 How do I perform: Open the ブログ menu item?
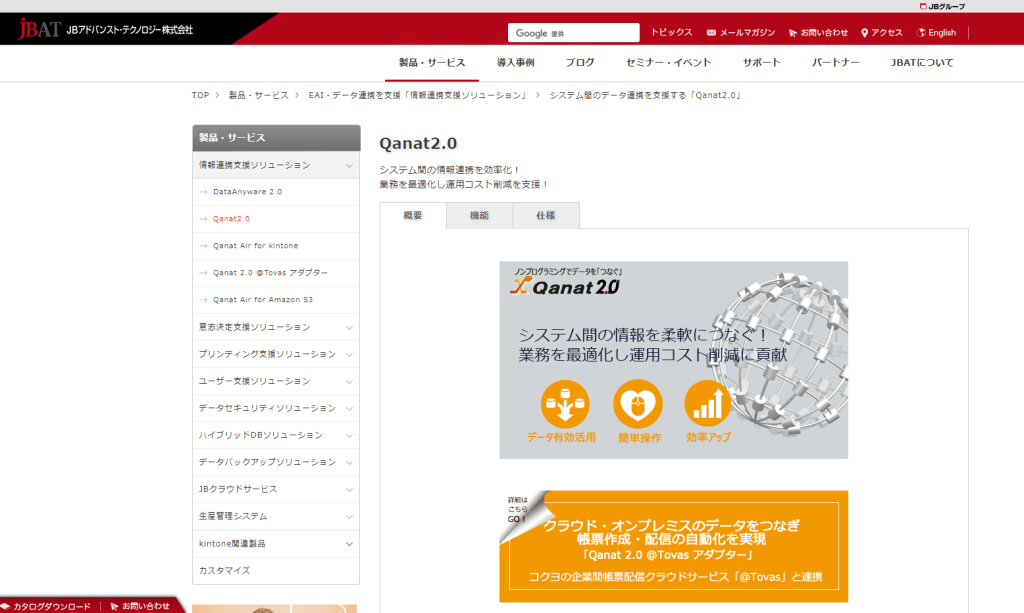(x=580, y=63)
